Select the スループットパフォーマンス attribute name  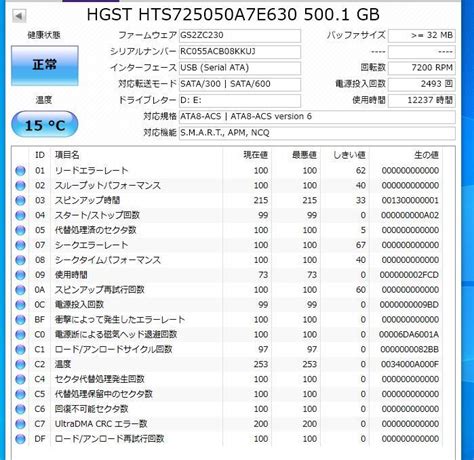click(108, 185)
